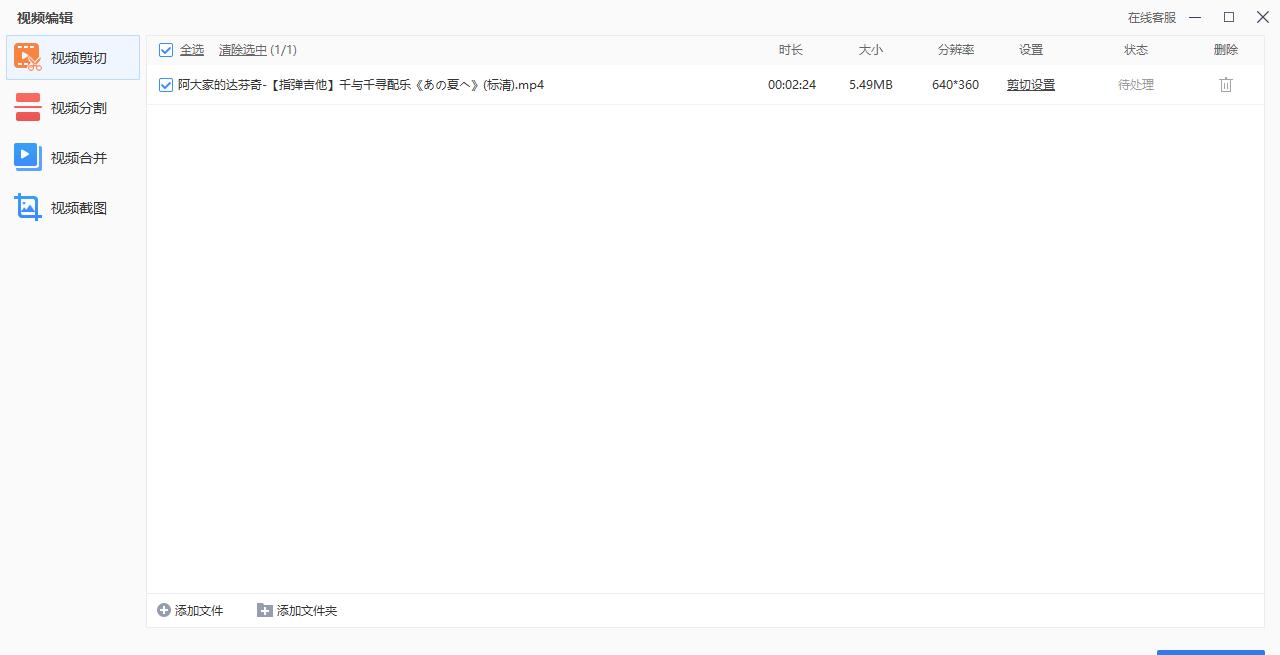Click the folder icon beside 添加文件夹

[x=265, y=610]
